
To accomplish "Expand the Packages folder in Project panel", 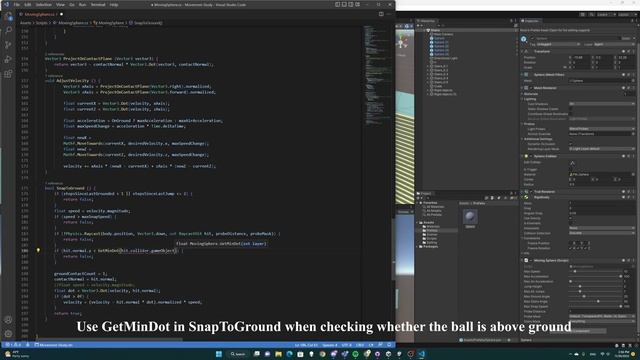I will click(417, 247).
